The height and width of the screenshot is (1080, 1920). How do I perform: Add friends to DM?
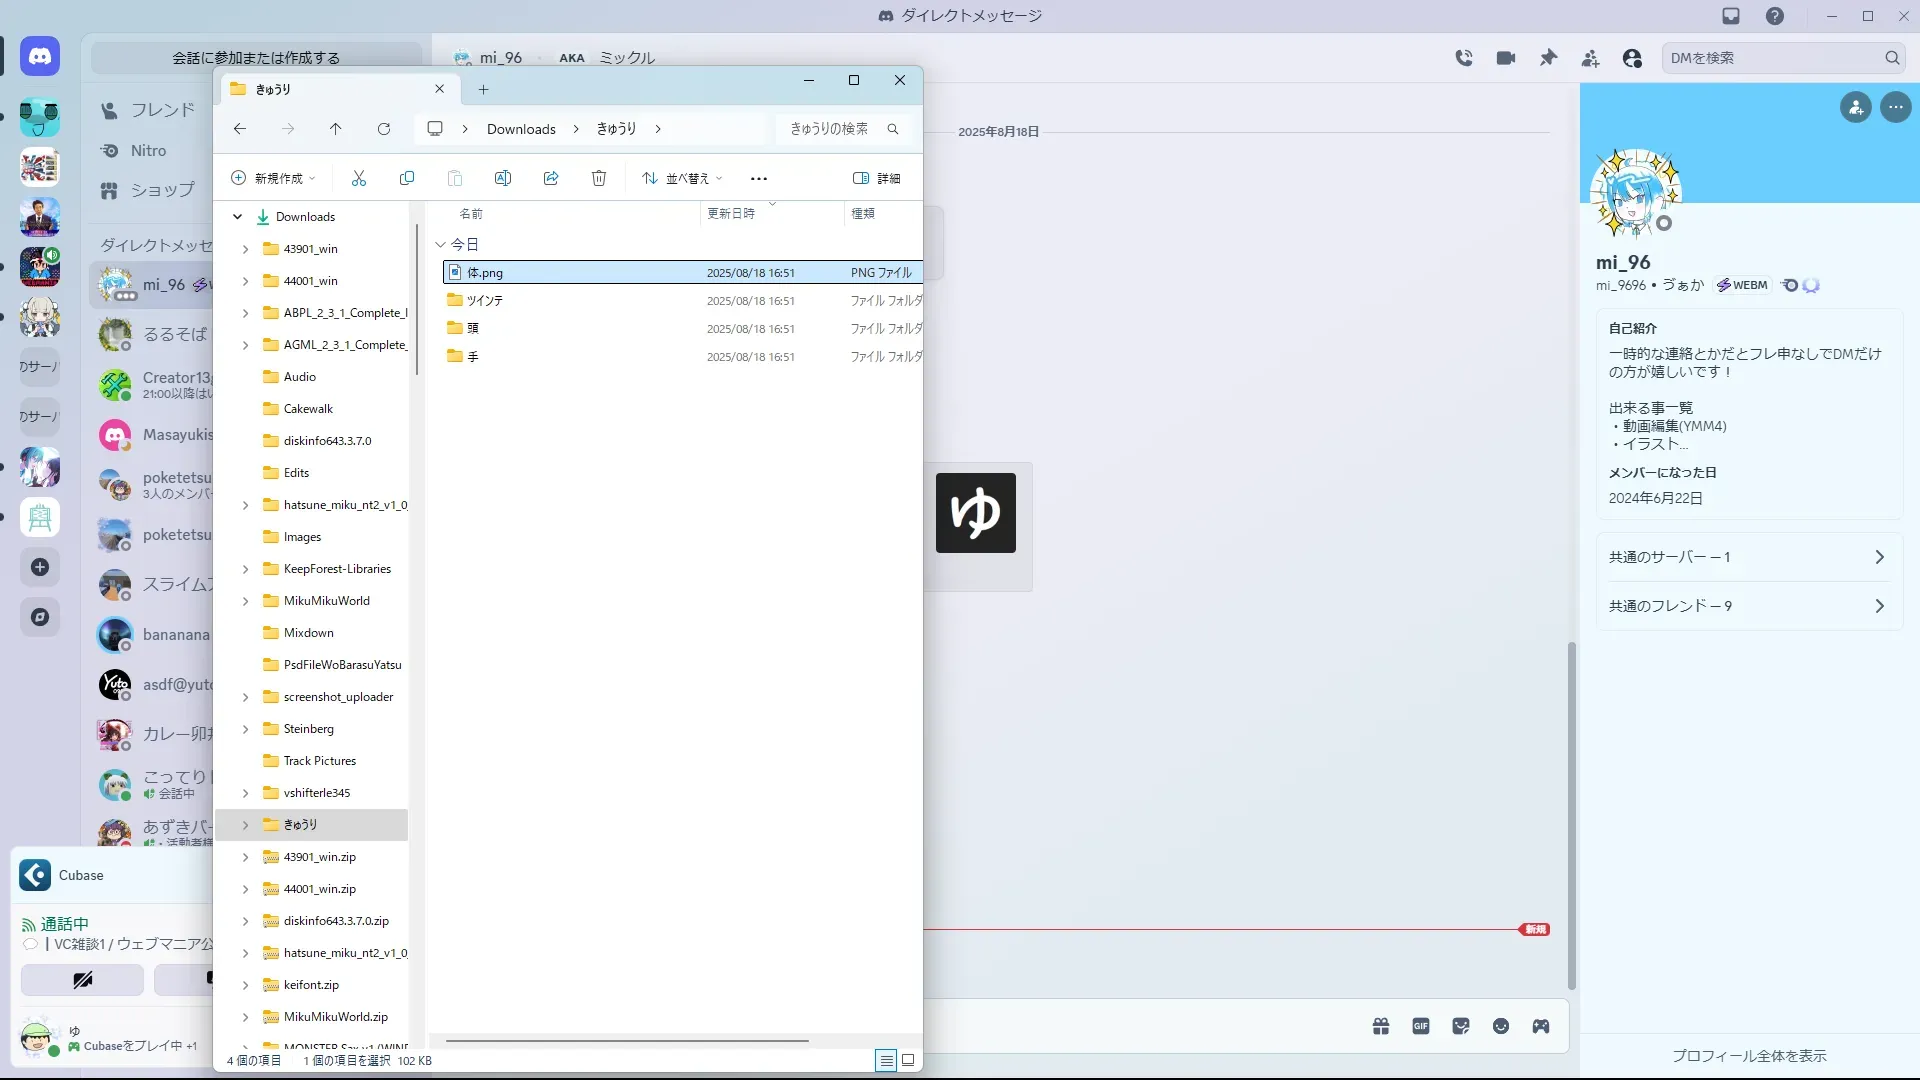coord(1590,58)
